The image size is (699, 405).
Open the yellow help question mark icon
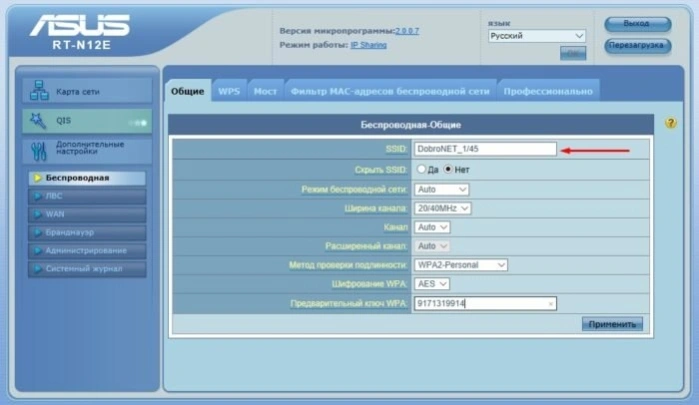[x=670, y=123]
